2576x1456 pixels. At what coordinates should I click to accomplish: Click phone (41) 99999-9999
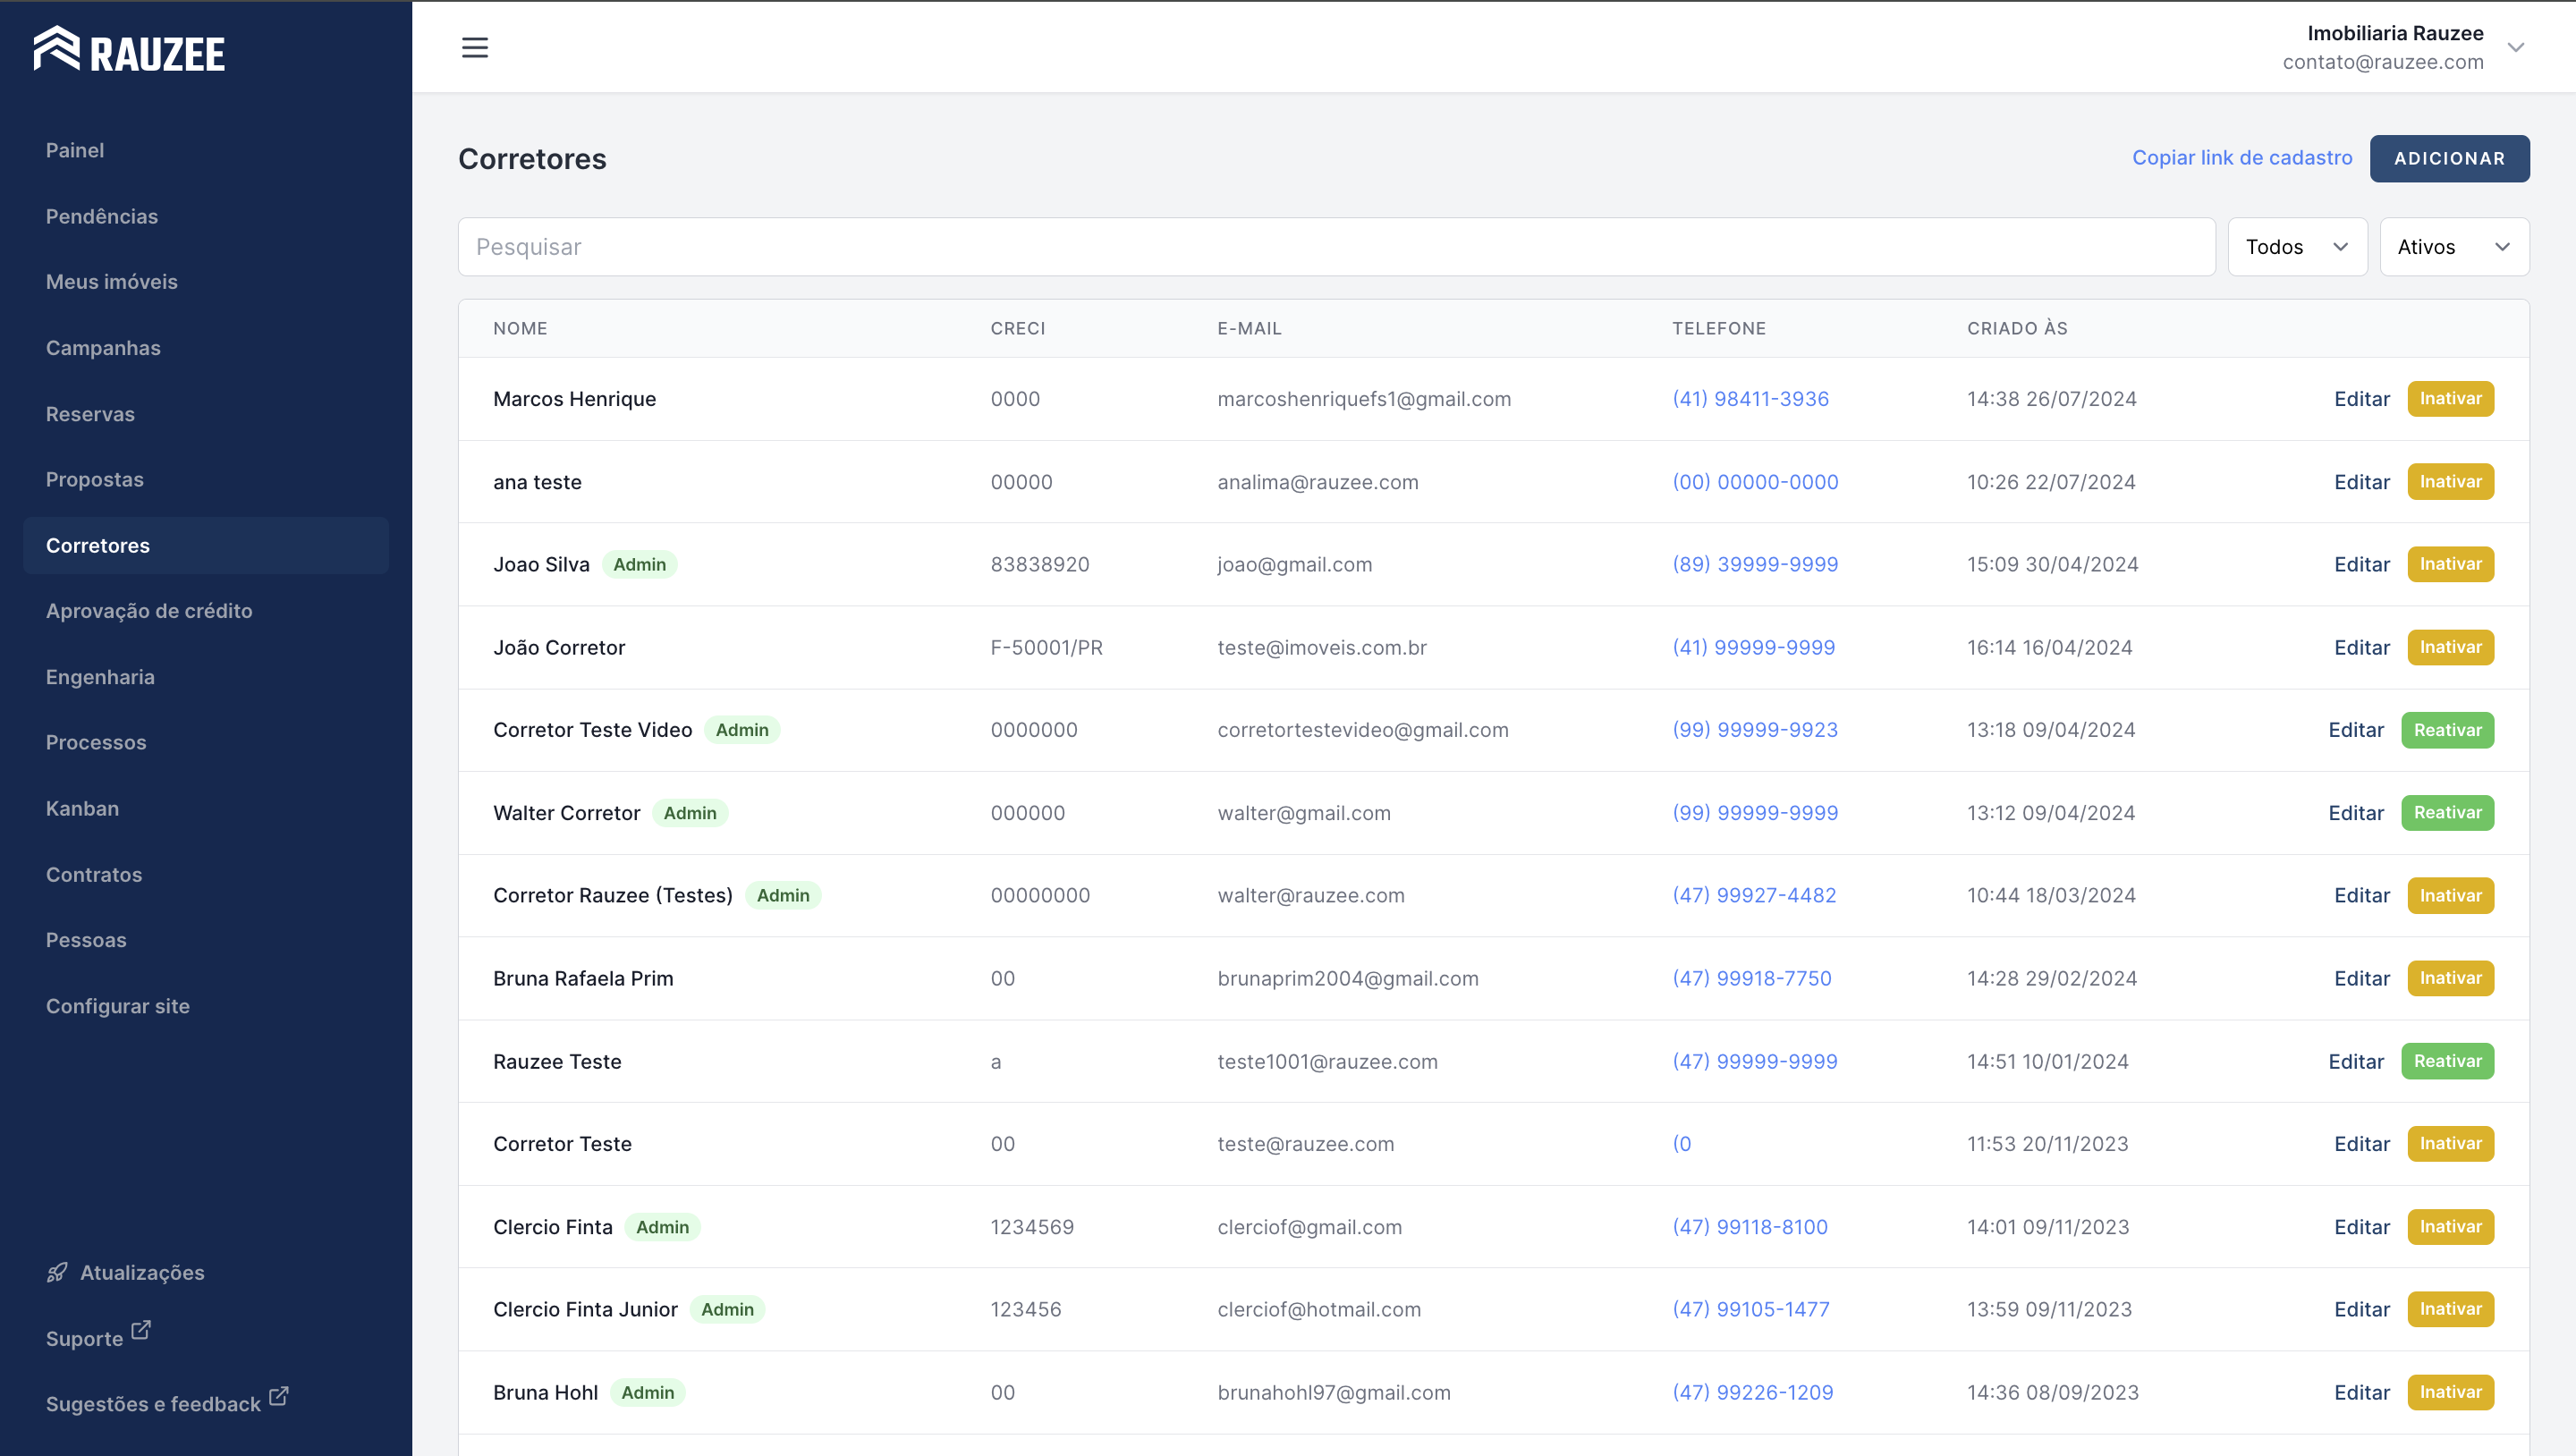[1753, 647]
